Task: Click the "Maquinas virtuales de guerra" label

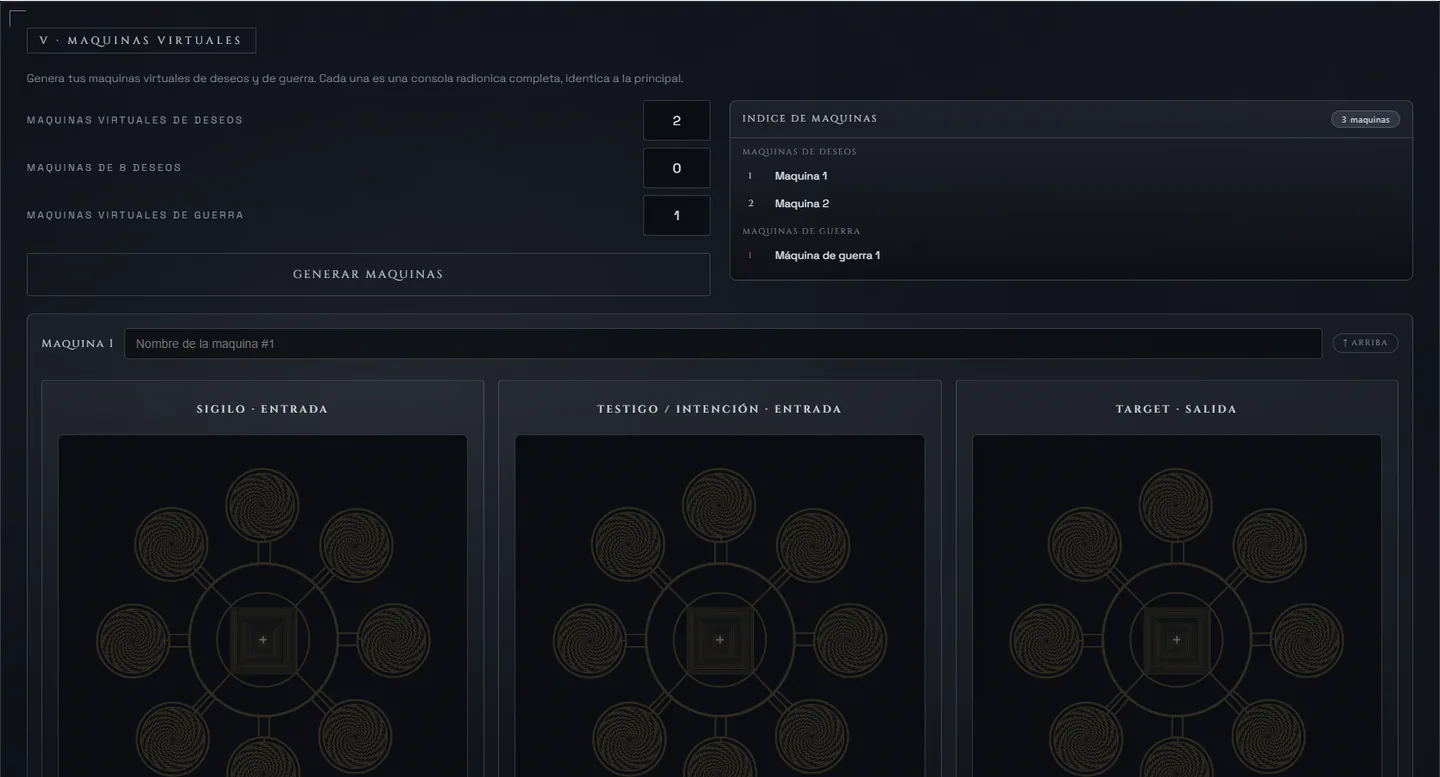Action: pos(135,215)
